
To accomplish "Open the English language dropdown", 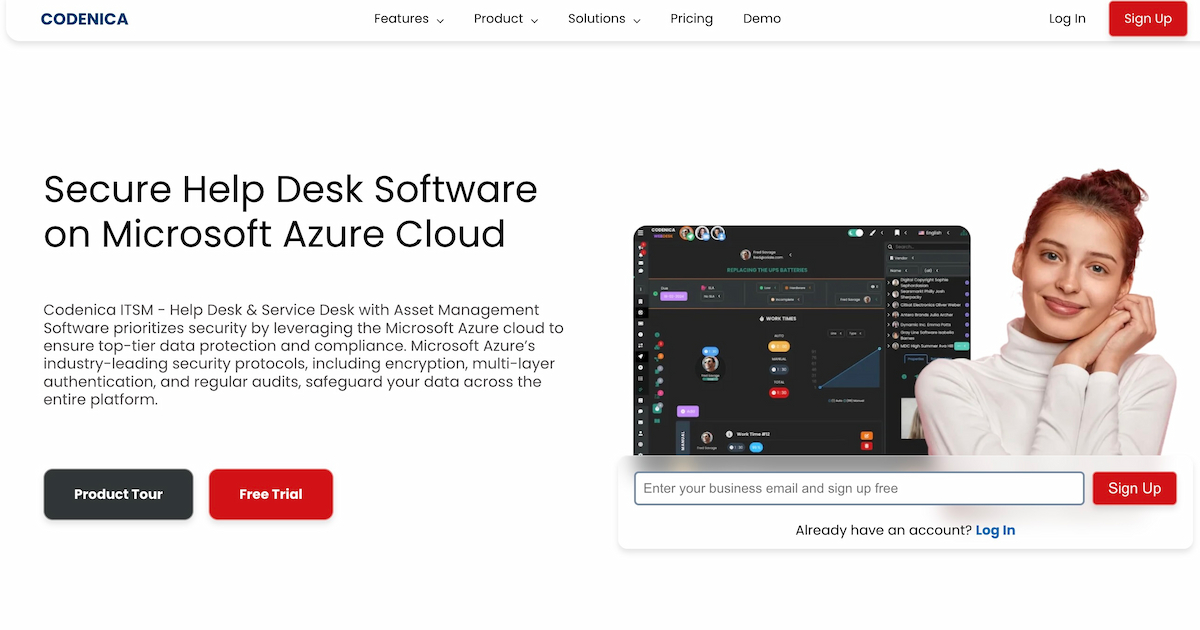I will click(932, 233).
